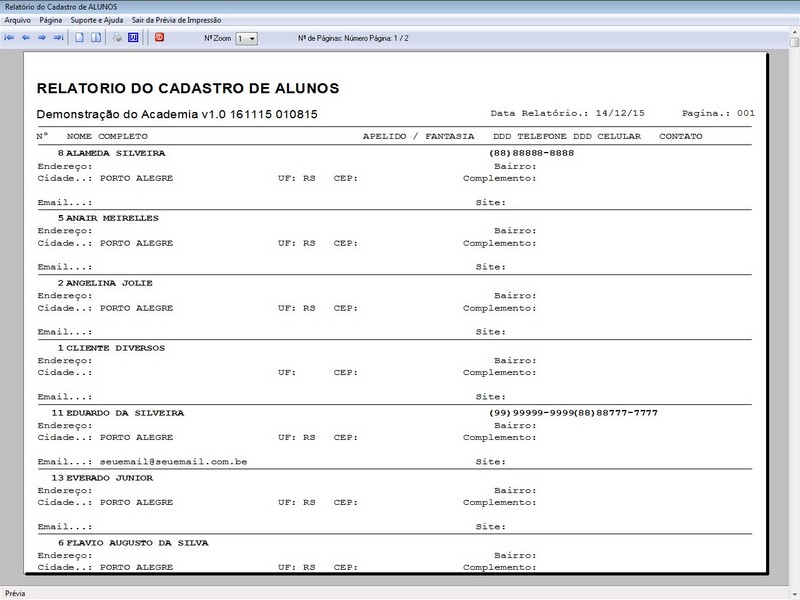Jump to last page arrow icon
This screenshot has width=800, height=600.
click(x=58, y=38)
